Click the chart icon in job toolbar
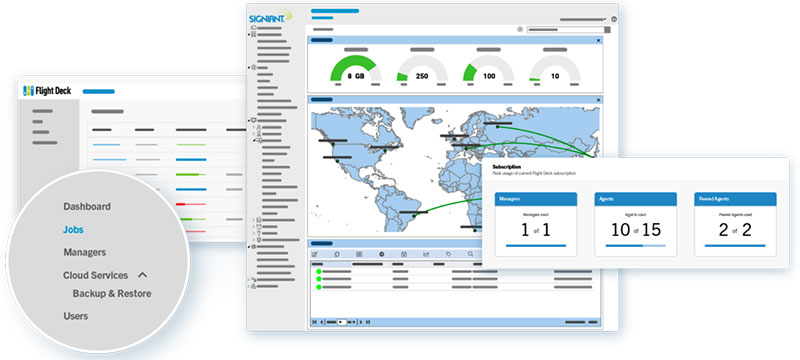 tap(426, 254)
